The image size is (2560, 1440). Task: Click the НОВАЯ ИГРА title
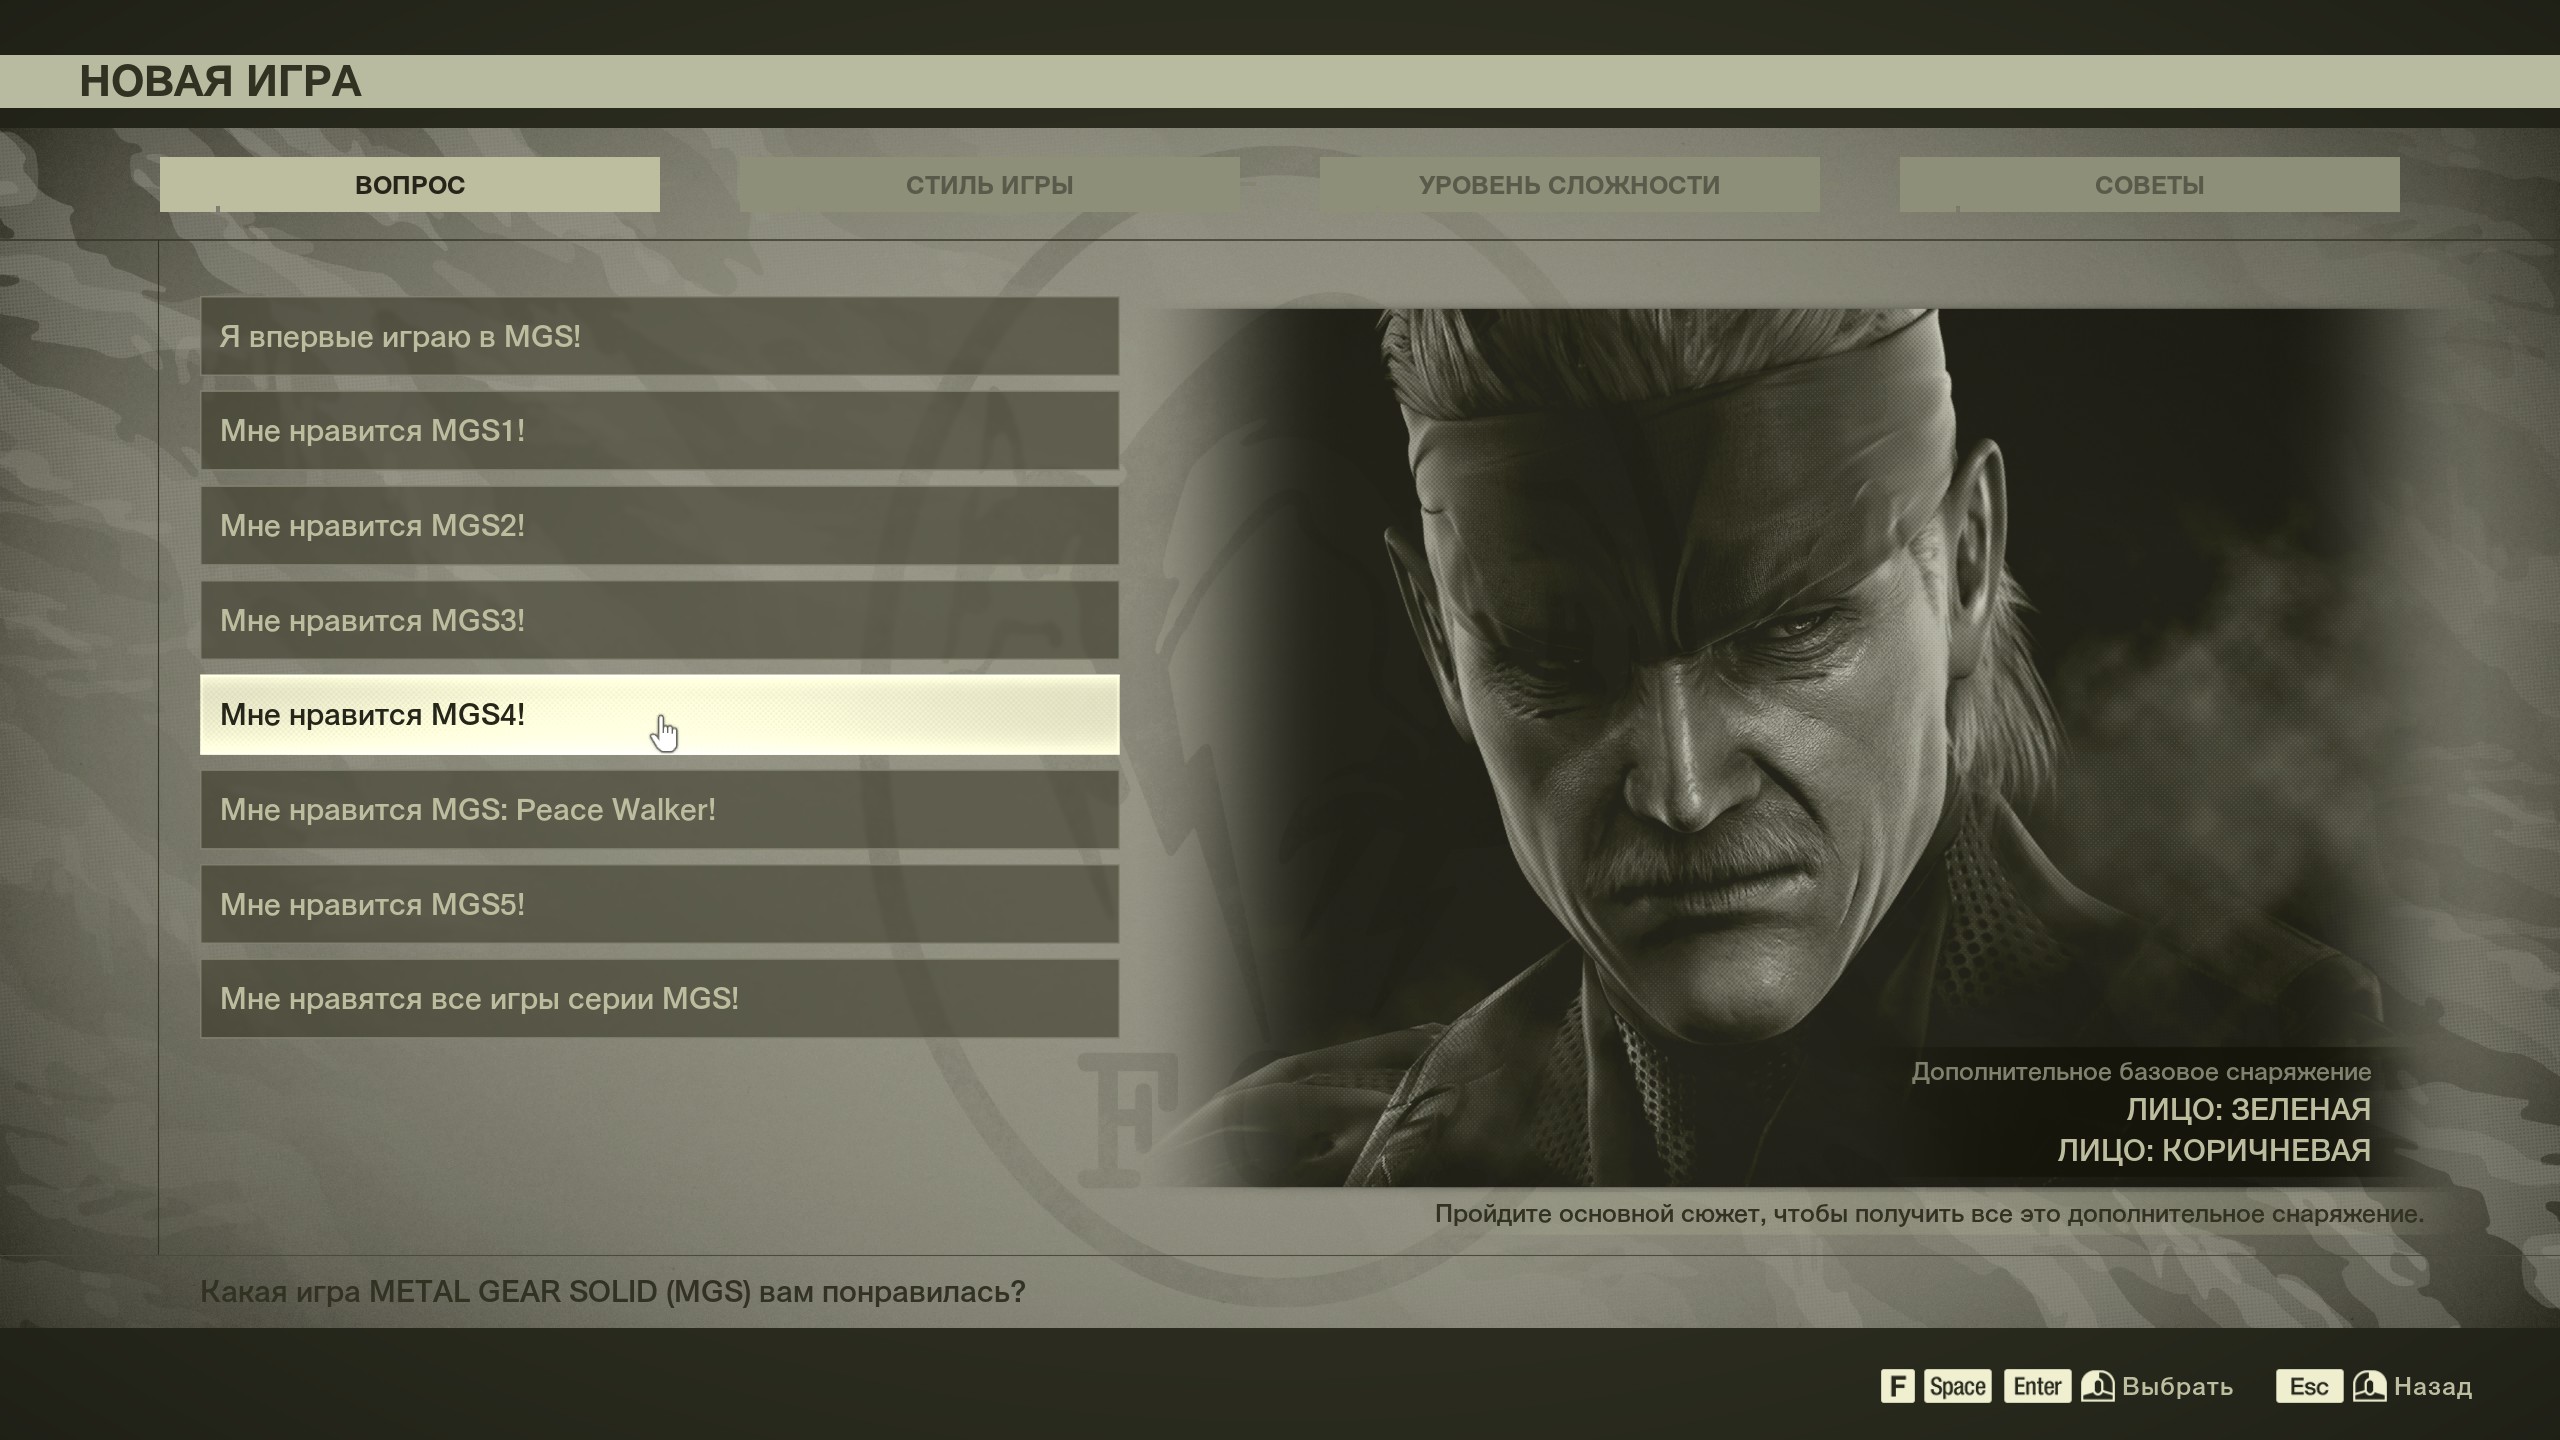coord(220,81)
